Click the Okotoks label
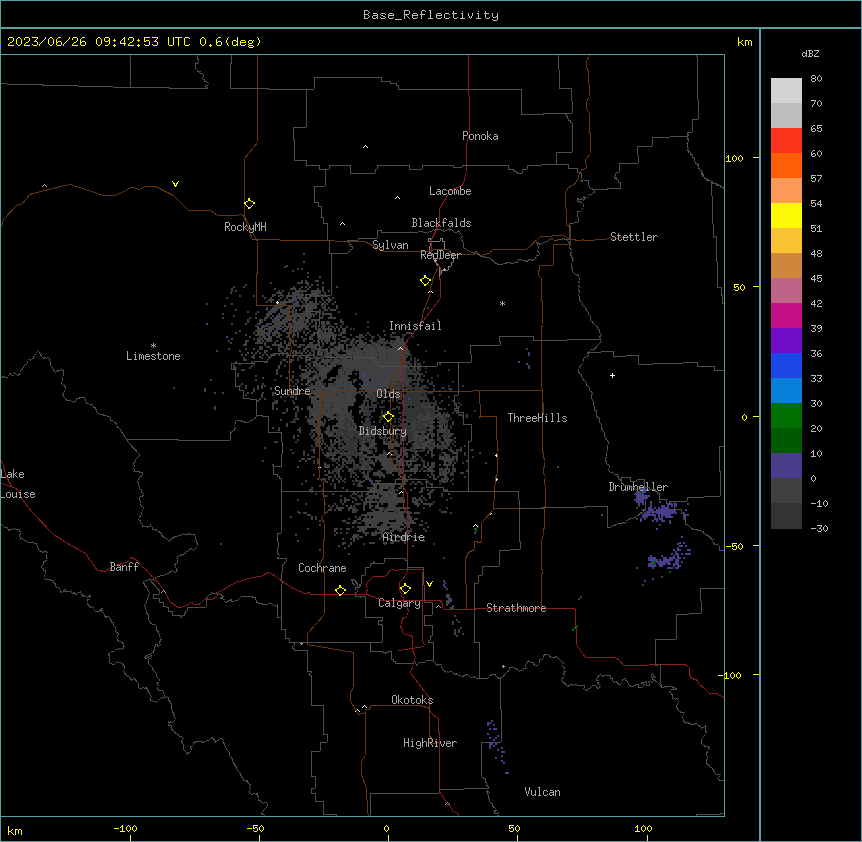Screen dimensions: 862x842 pos(412,700)
